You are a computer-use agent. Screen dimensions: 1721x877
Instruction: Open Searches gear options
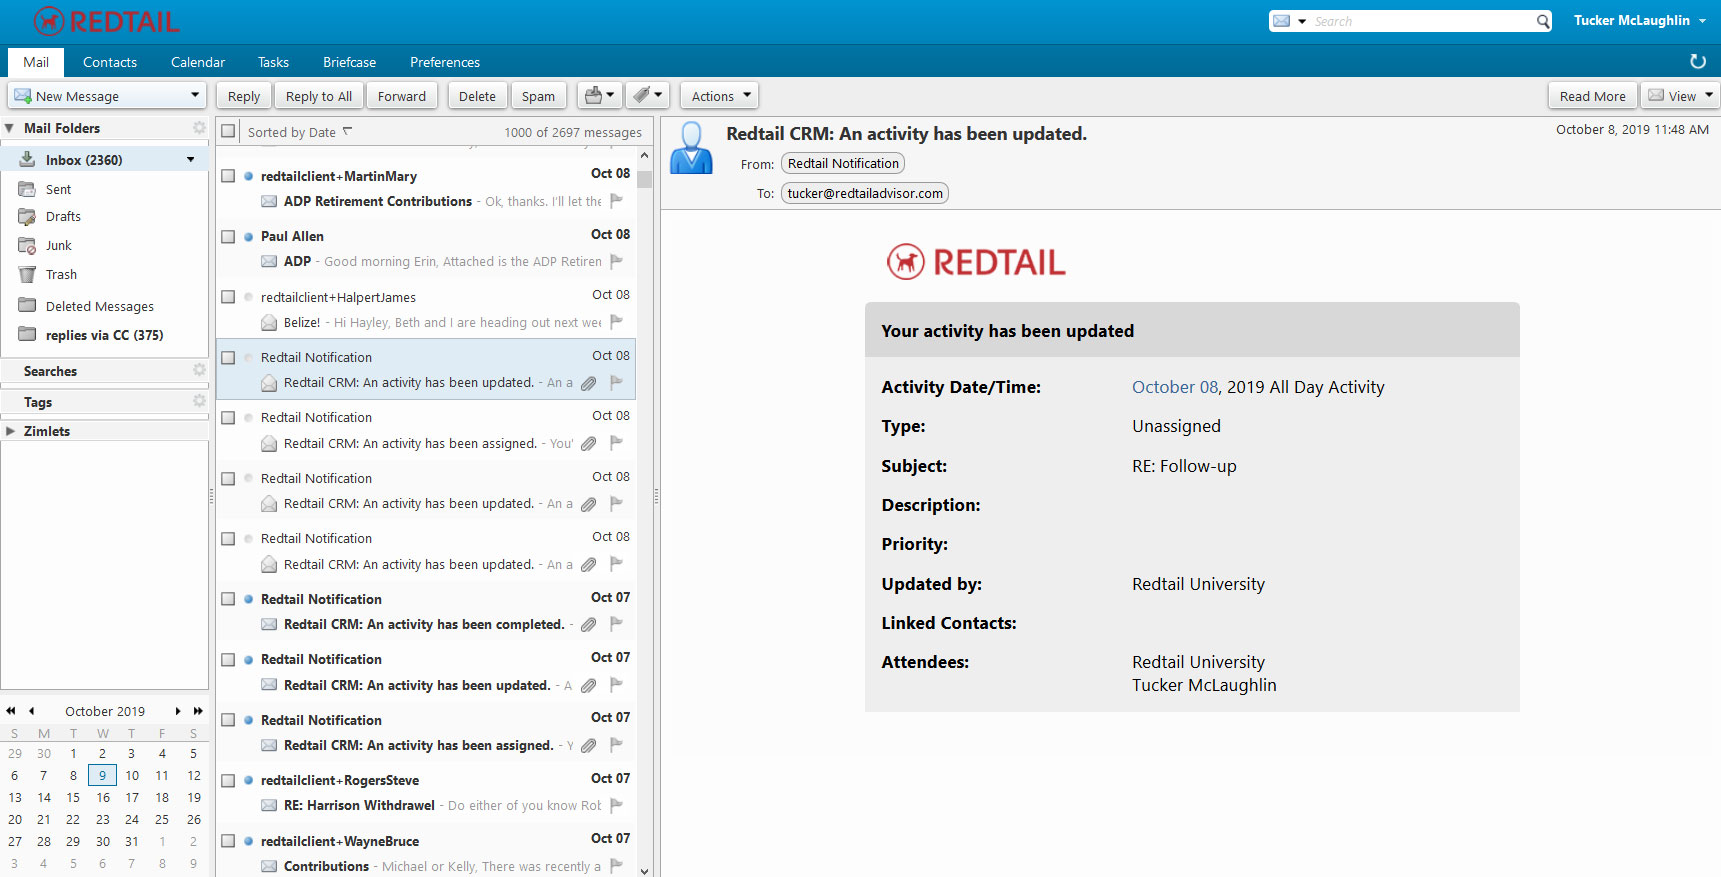coord(199,370)
